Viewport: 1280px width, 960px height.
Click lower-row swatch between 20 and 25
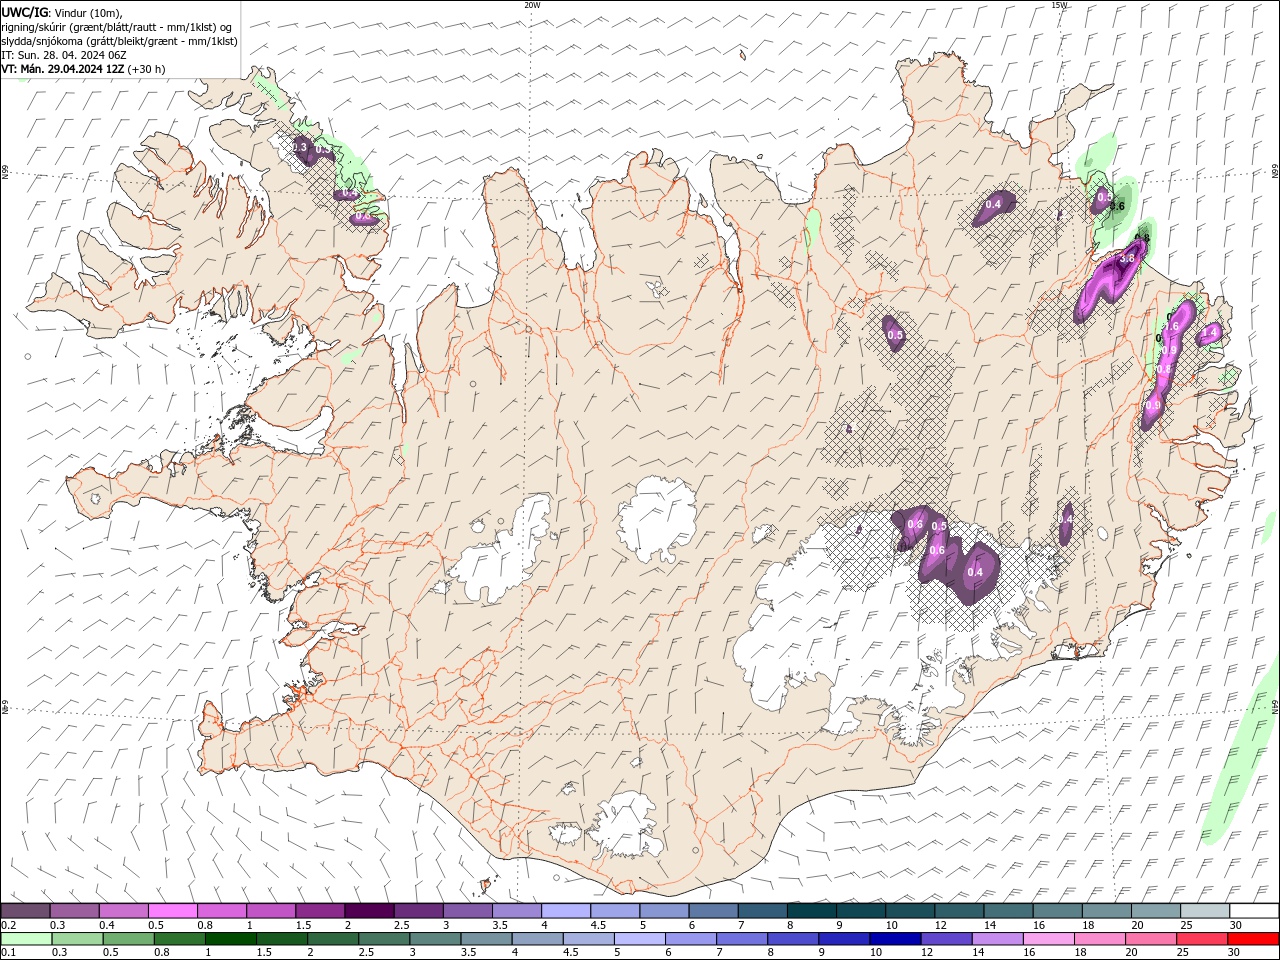[x=1150, y=939]
